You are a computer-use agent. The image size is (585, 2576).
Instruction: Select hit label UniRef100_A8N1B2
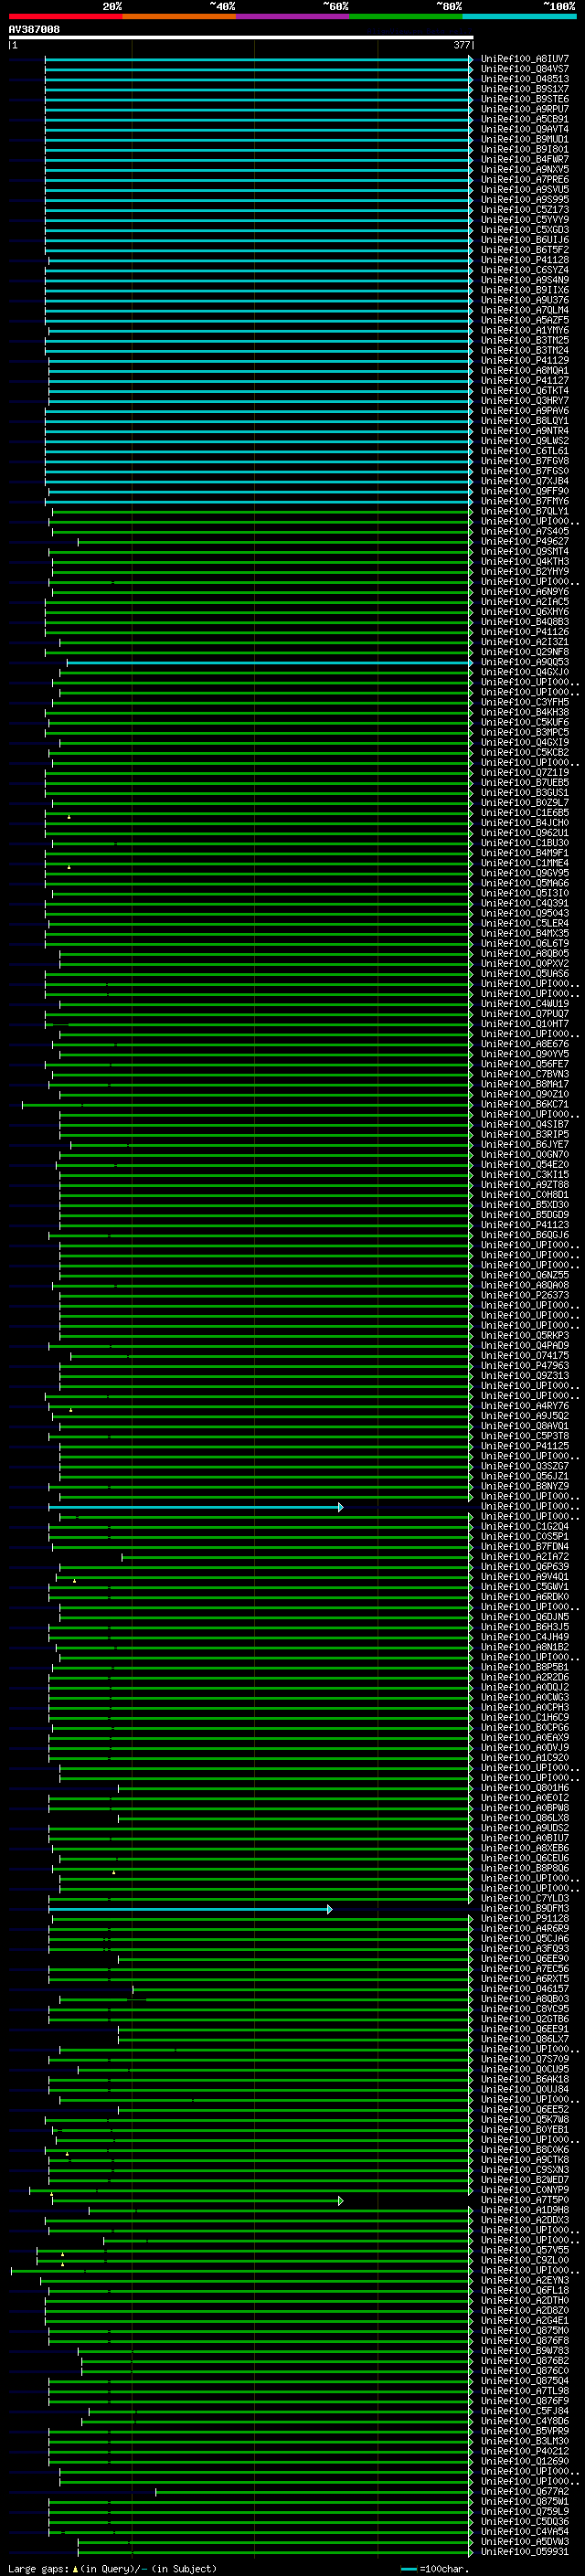pos(525,1647)
